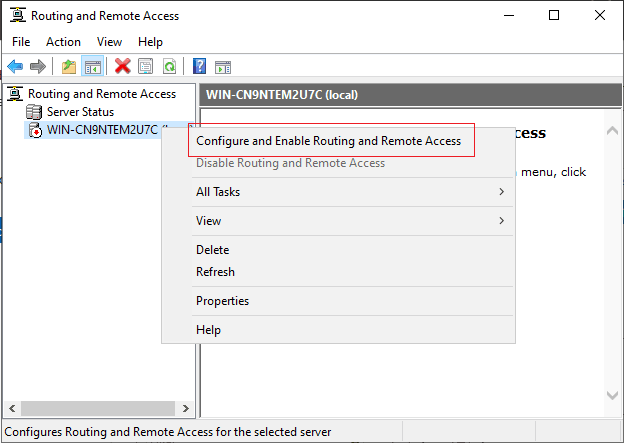Viewport: 624px width, 443px height.
Task: Open the File menu
Action: [x=21, y=42]
